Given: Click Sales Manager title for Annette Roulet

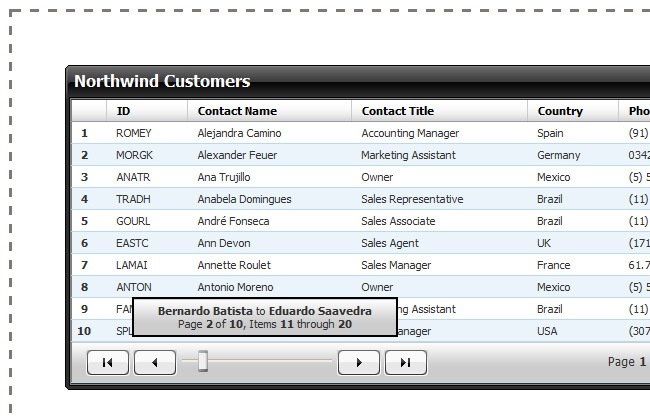Looking at the screenshot, I should coord(396,265).
